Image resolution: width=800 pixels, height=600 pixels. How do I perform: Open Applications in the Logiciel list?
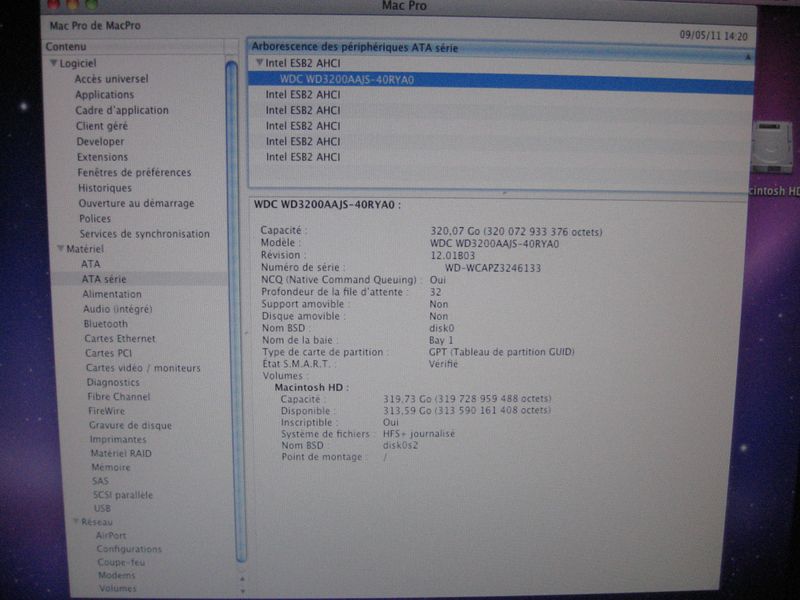[x=105, y=95]
